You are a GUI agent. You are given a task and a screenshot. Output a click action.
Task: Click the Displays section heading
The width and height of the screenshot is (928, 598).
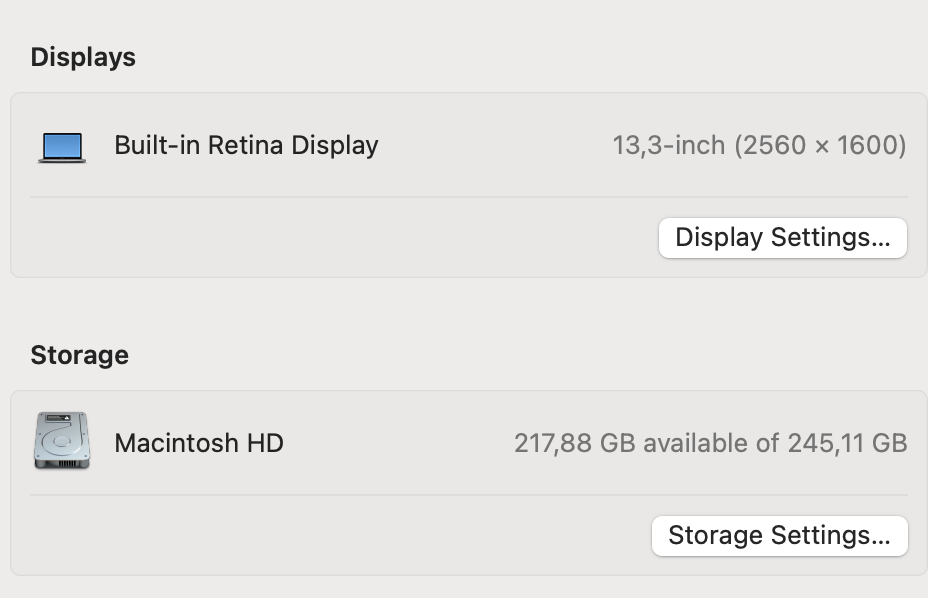coord(83,57)
